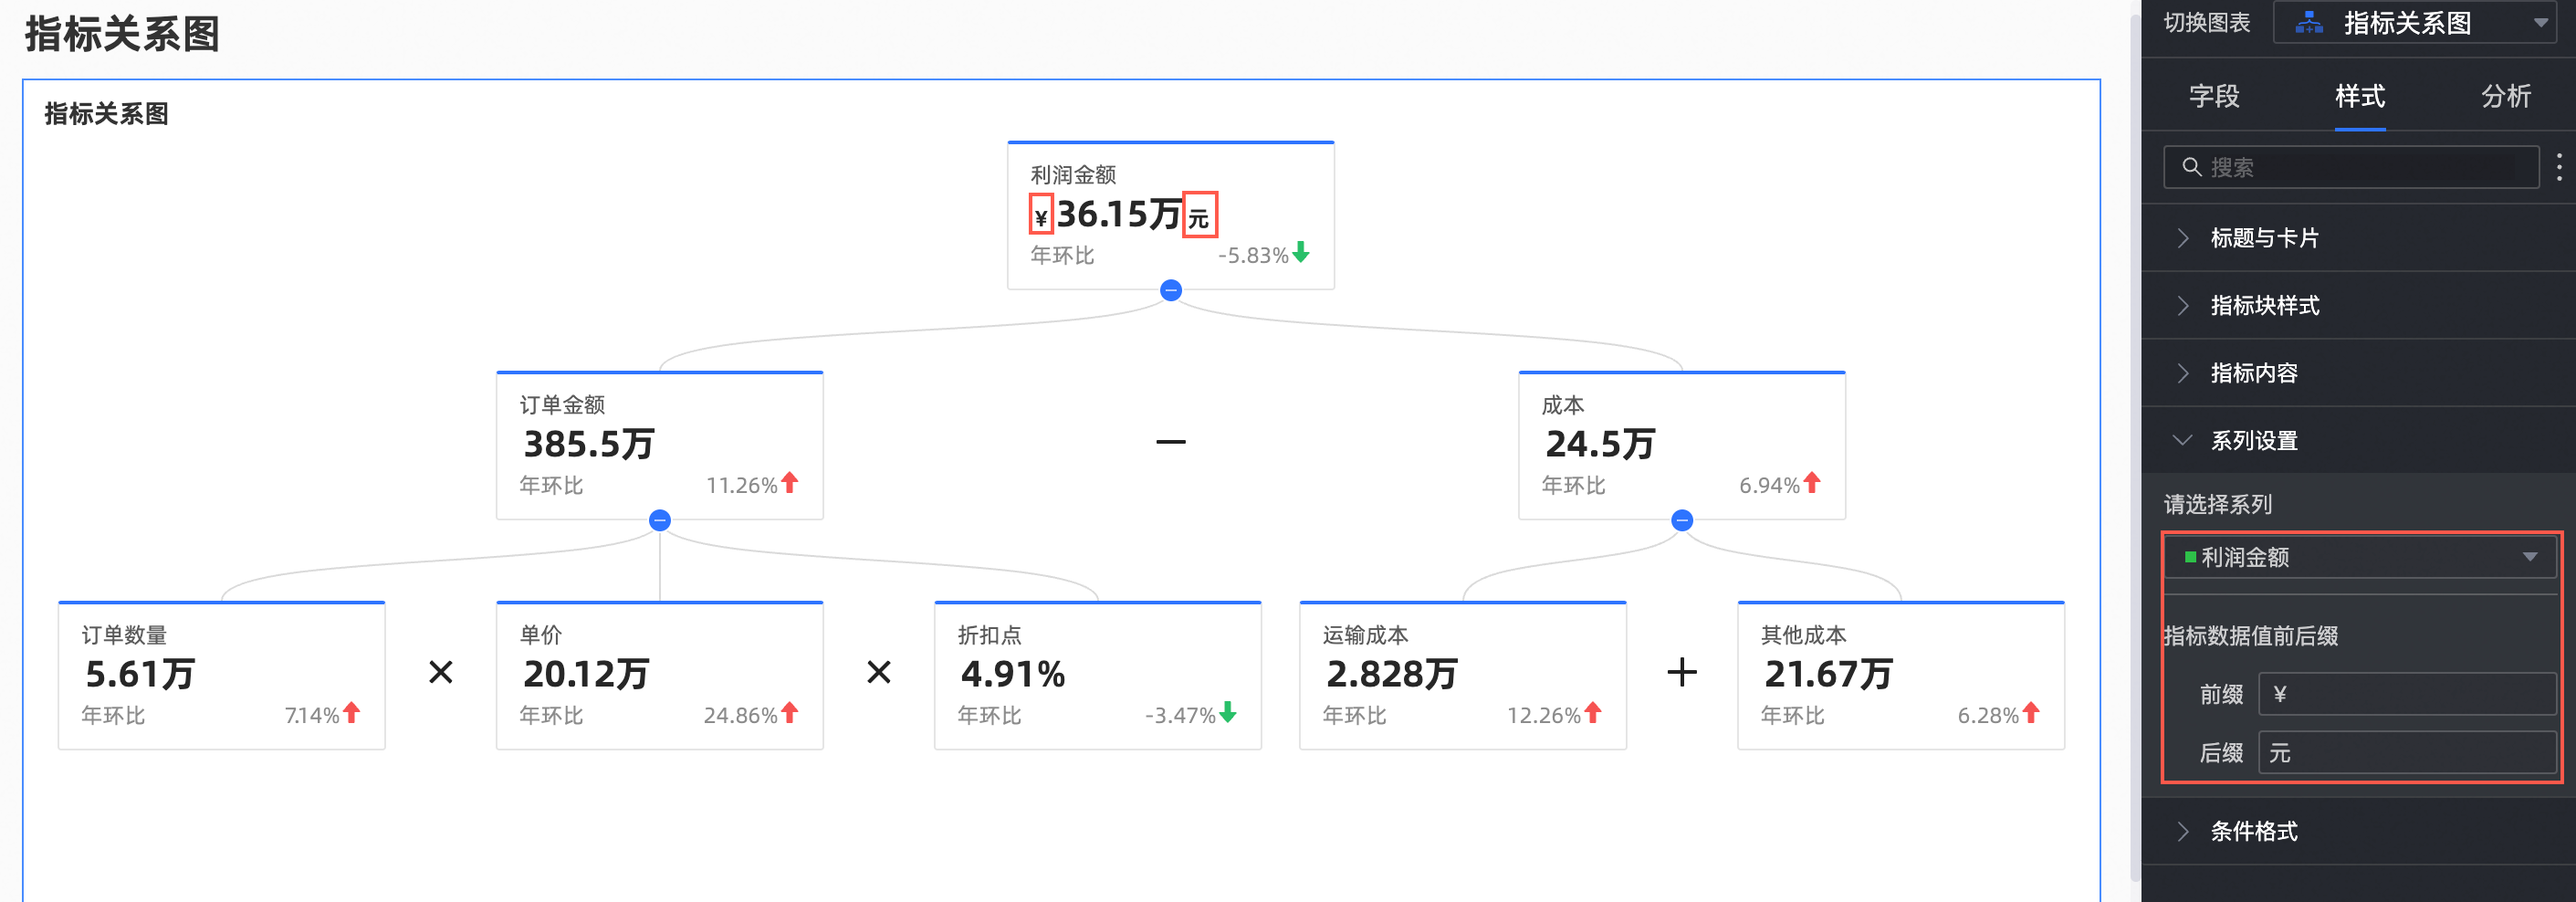Click the 搜索 search input field

click(x=2350, y=167)
